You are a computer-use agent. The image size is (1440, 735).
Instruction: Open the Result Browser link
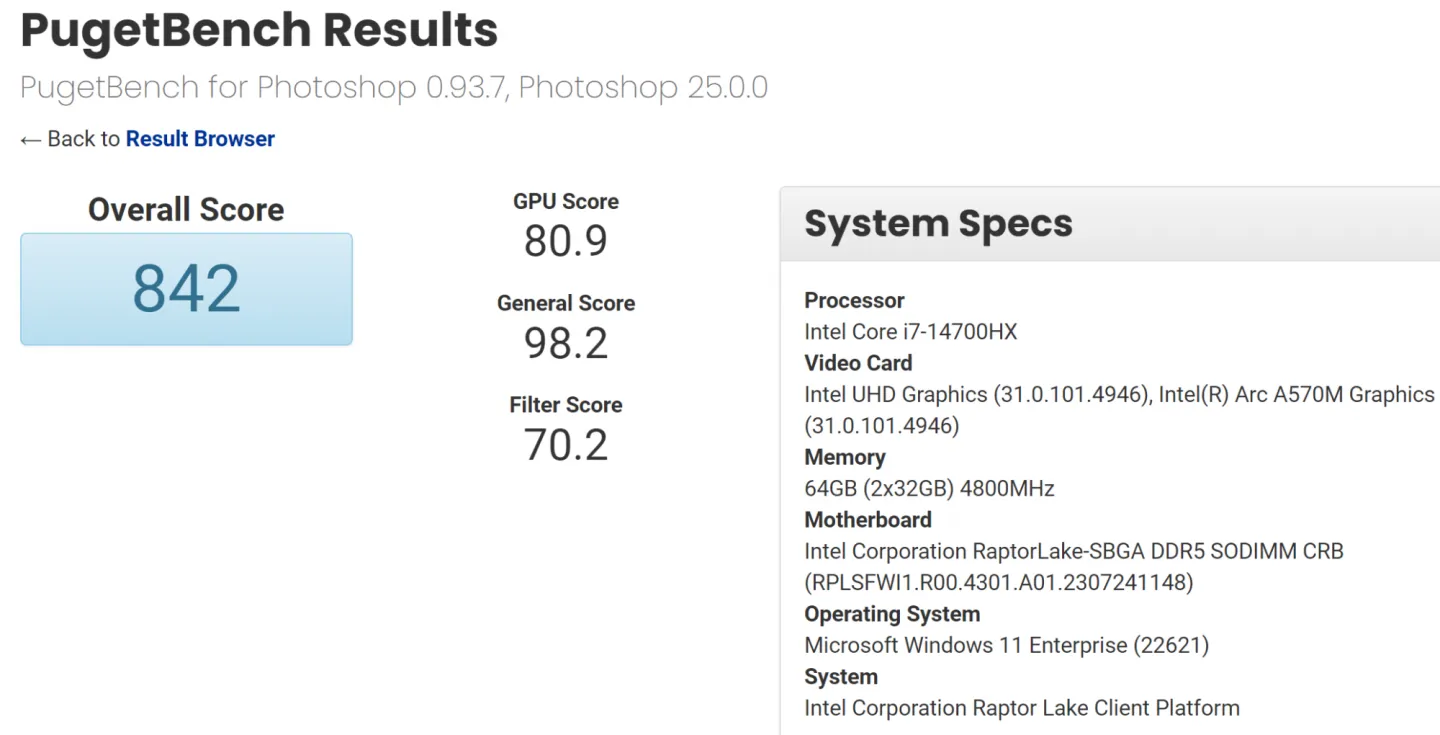(x=200, y=139)
